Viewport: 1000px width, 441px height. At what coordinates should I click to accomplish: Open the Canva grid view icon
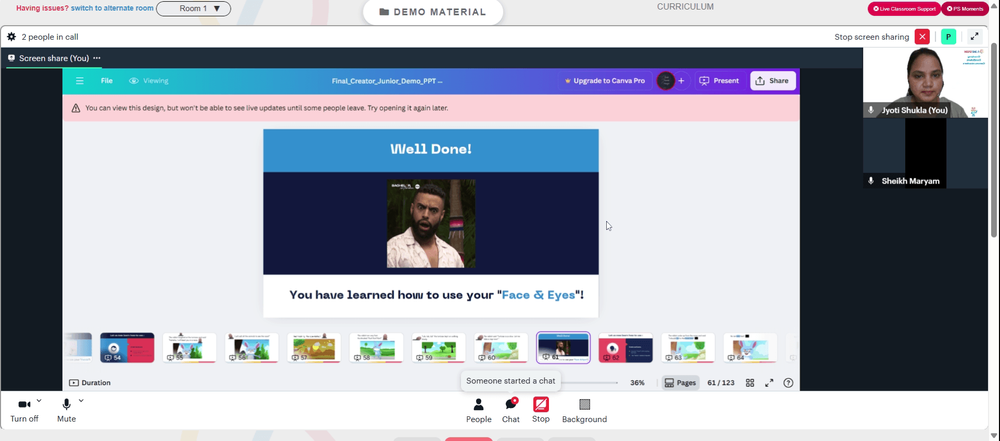click(750, 383)
